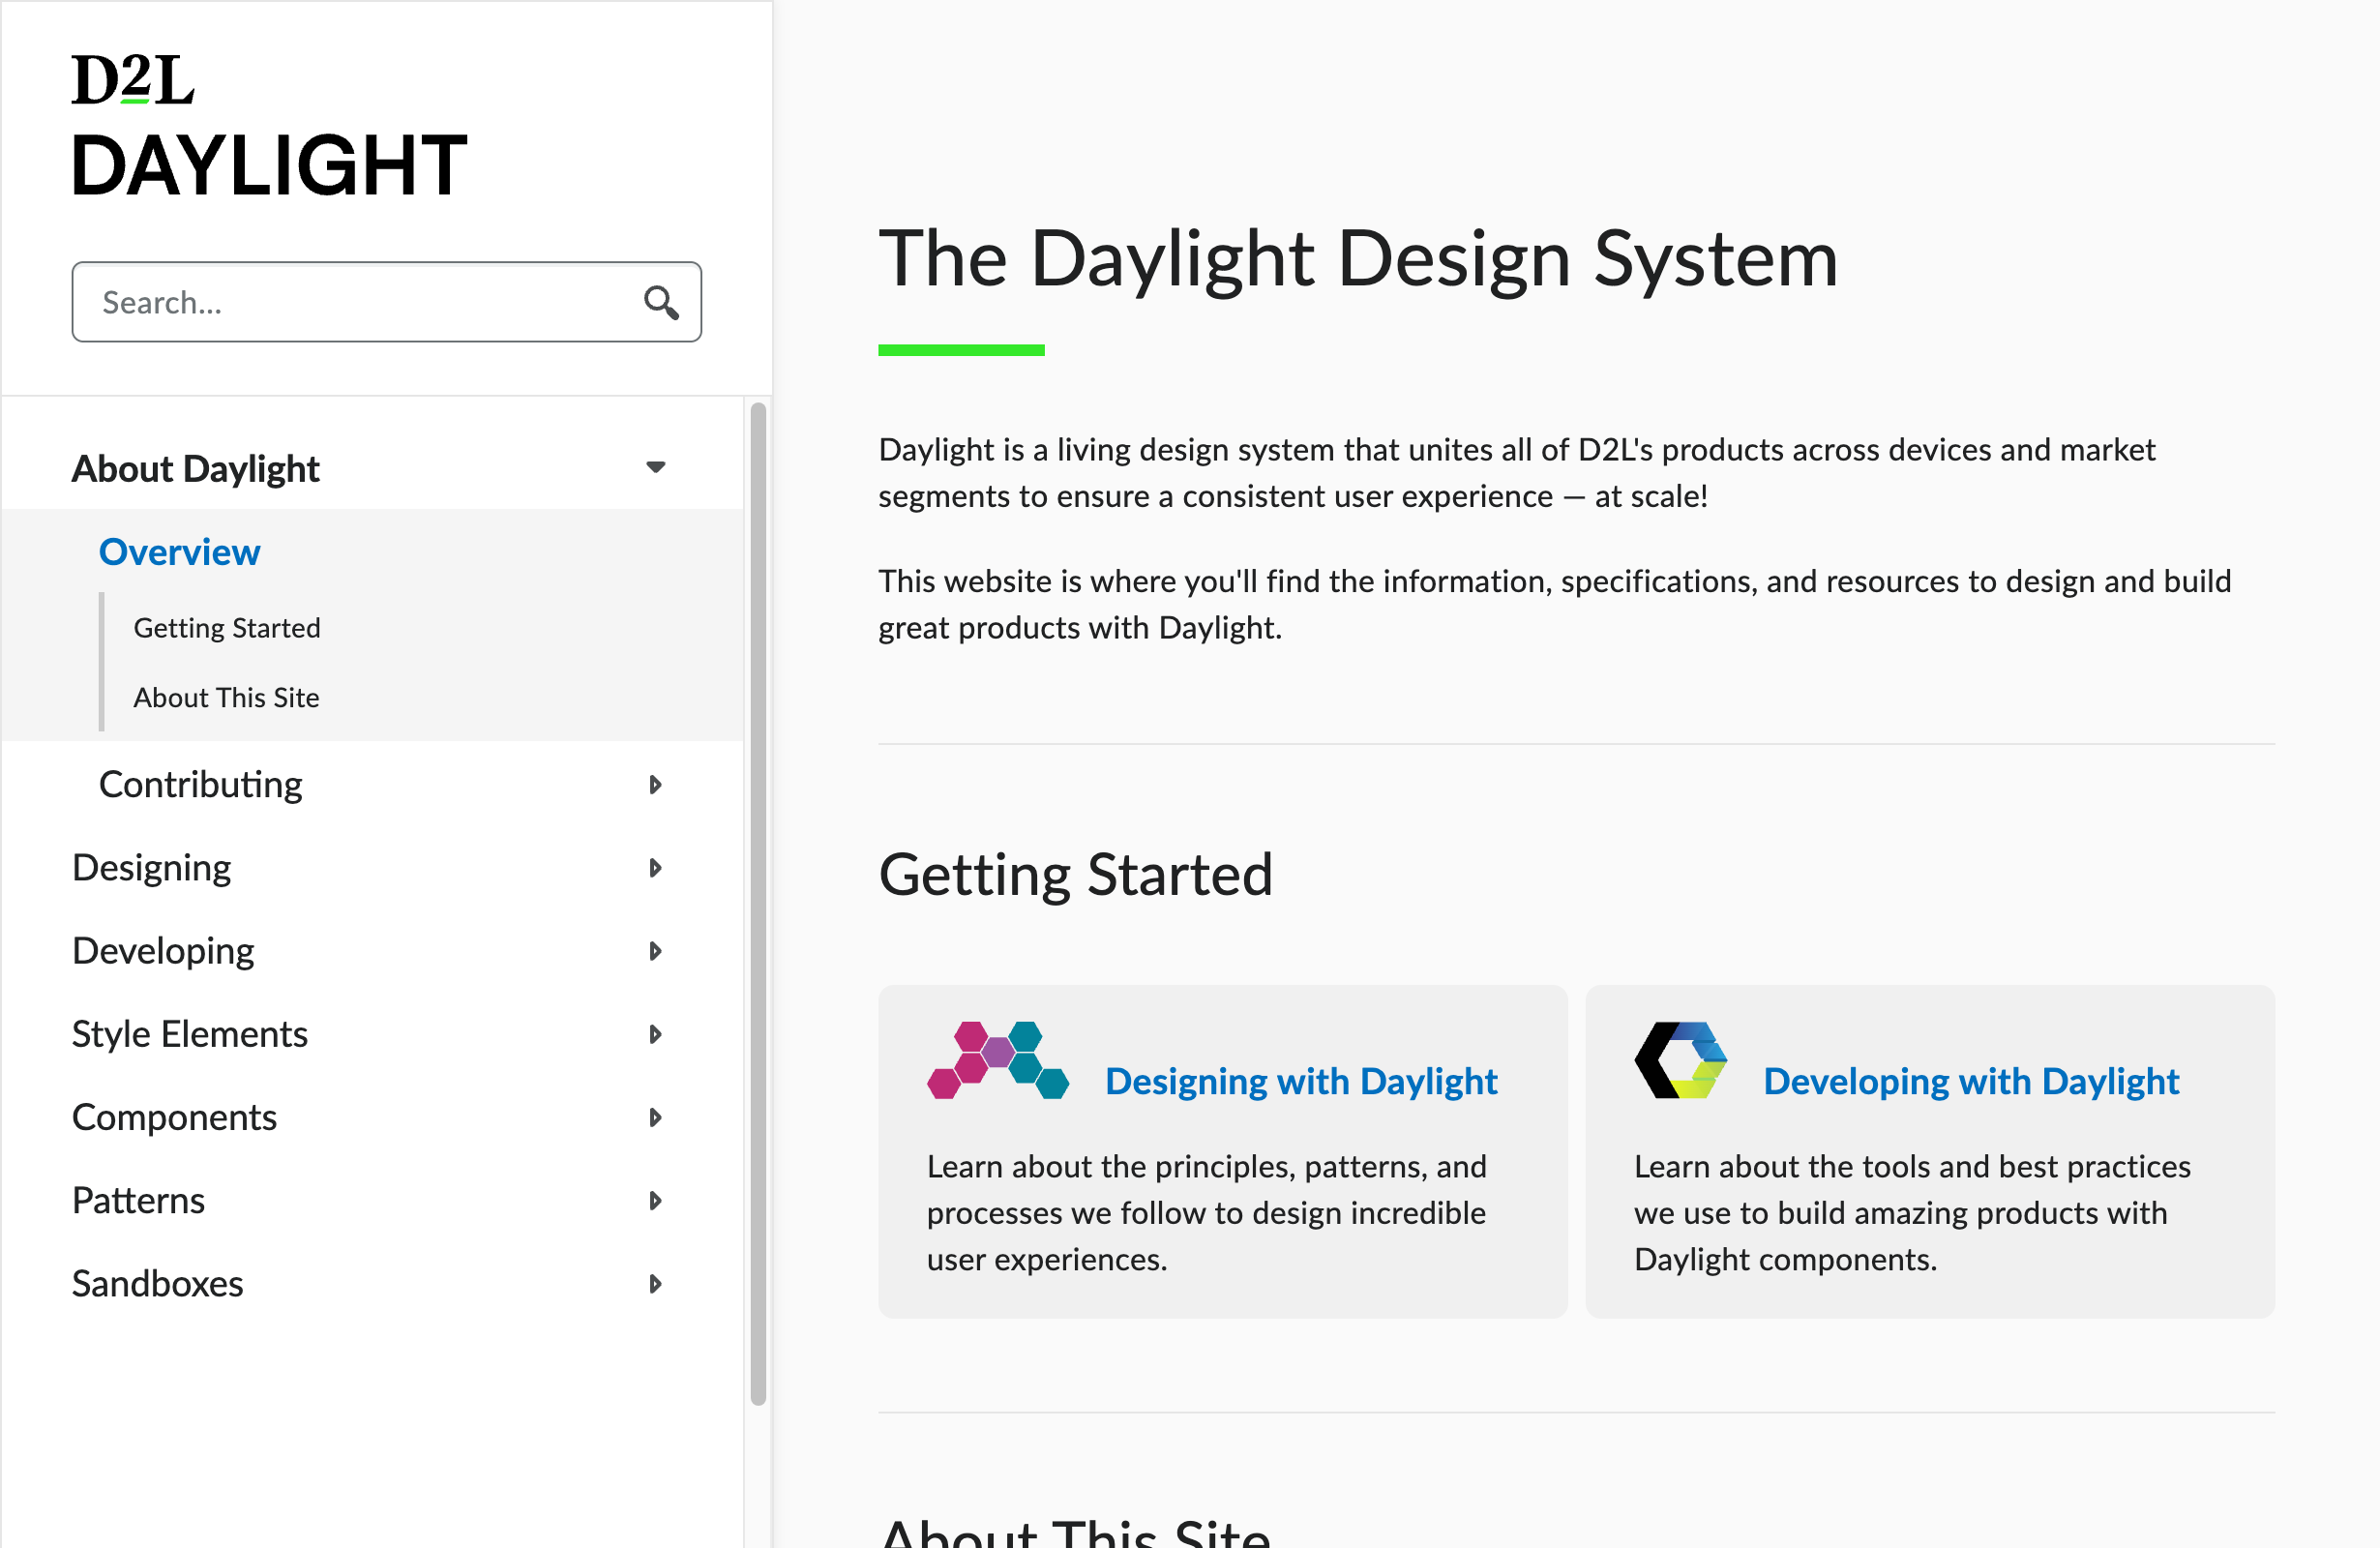Expand the Designing section arrow
The height and width of the screenshot is (1548, 2380).
point(655,868)
